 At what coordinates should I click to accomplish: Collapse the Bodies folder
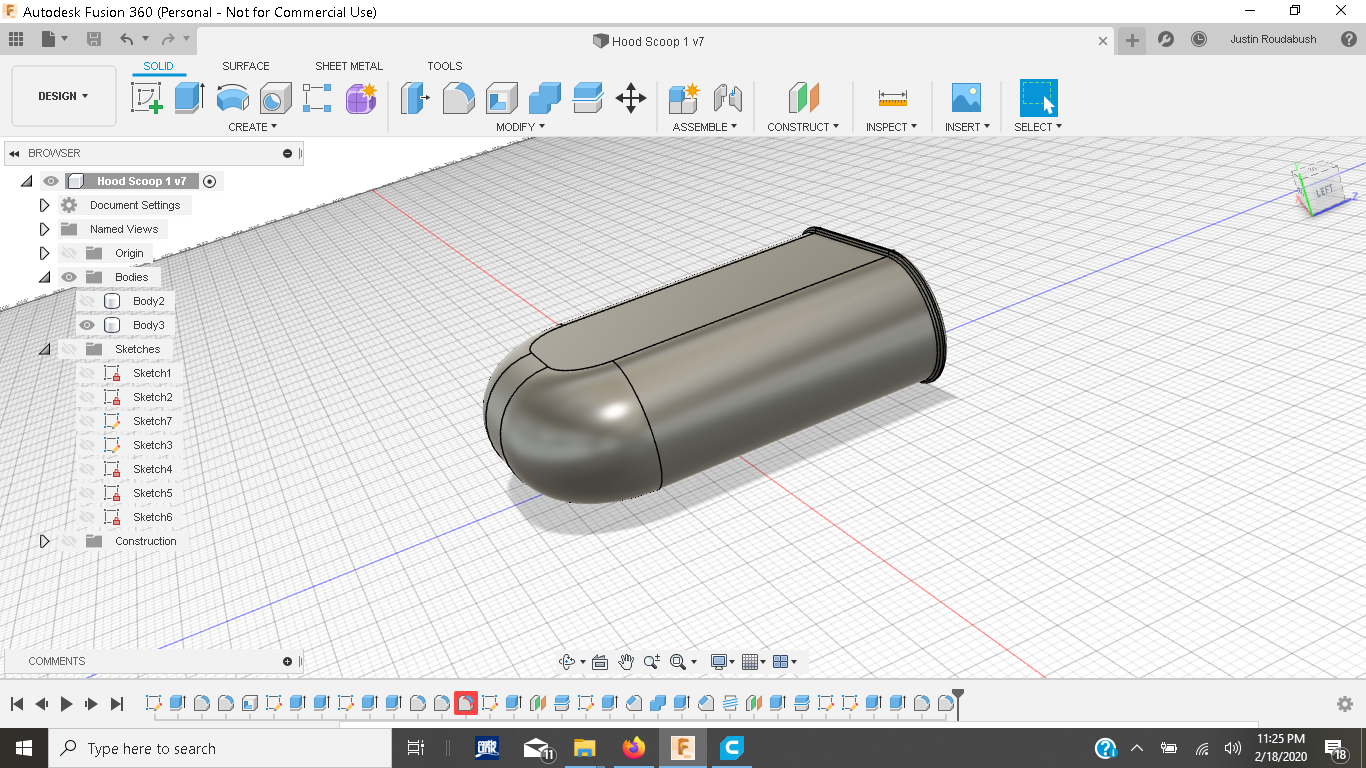(44, 277)
